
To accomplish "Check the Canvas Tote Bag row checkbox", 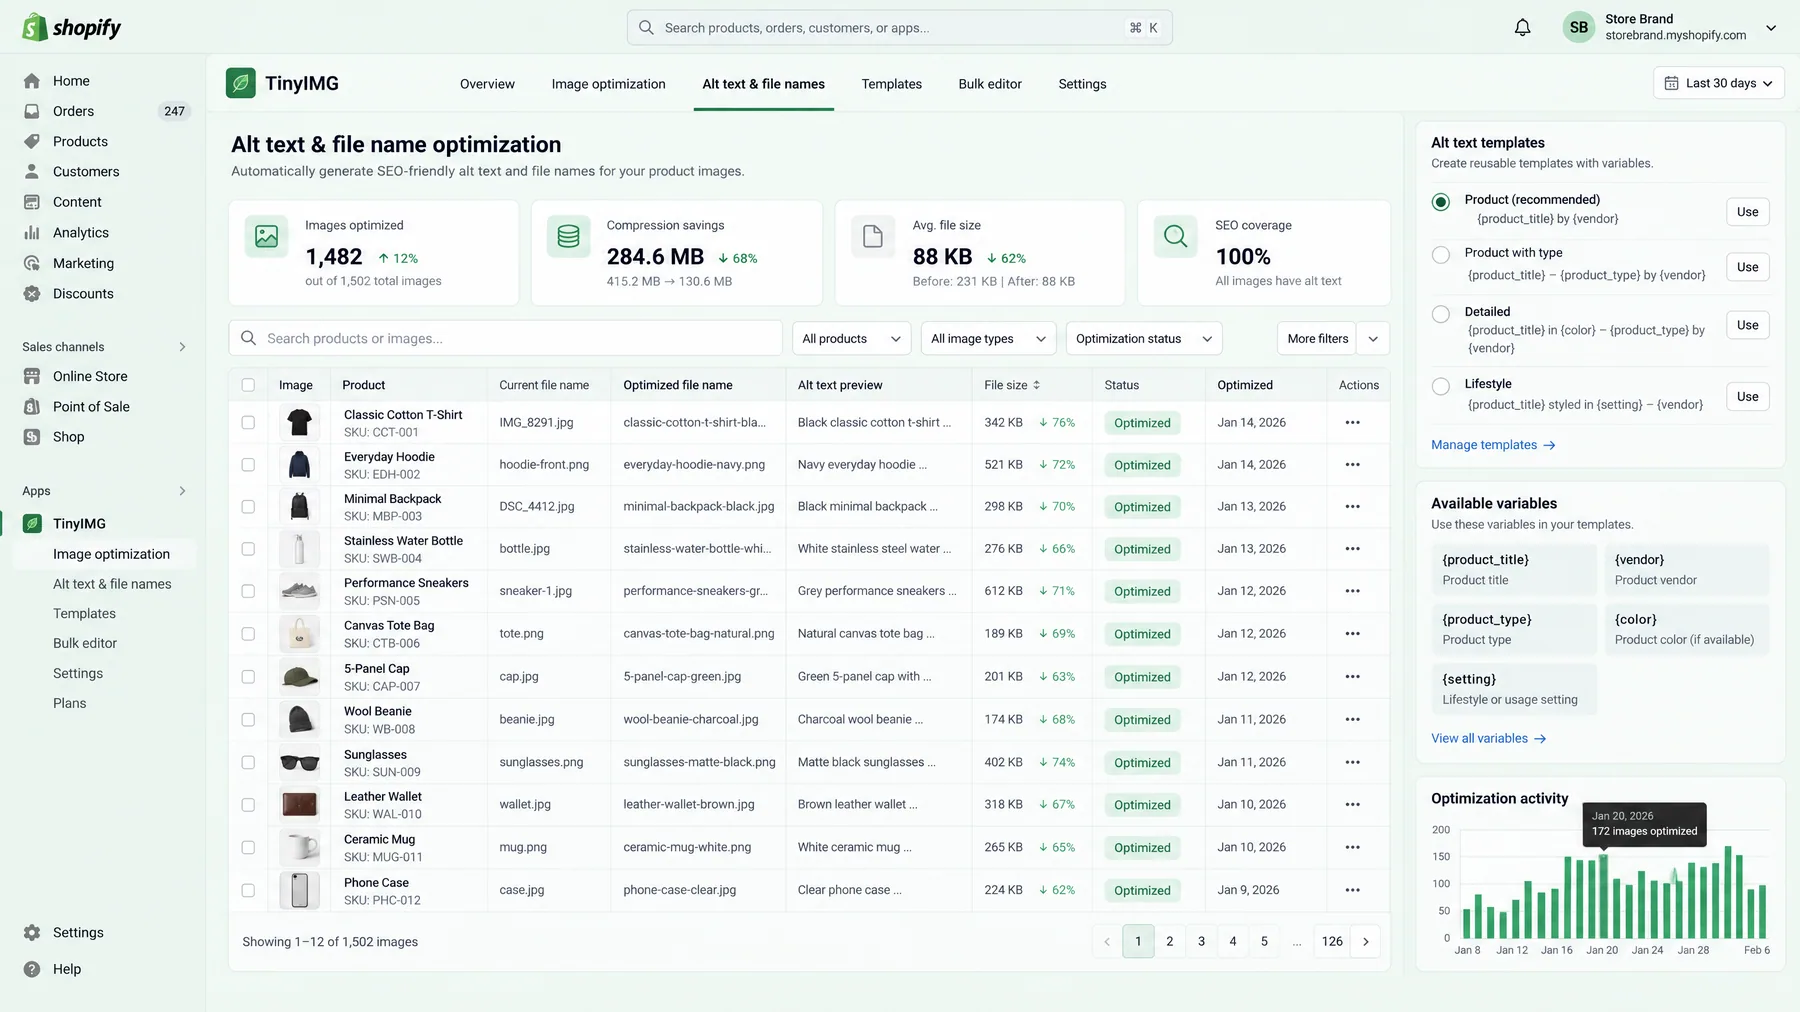I will (x=248, y=634).
